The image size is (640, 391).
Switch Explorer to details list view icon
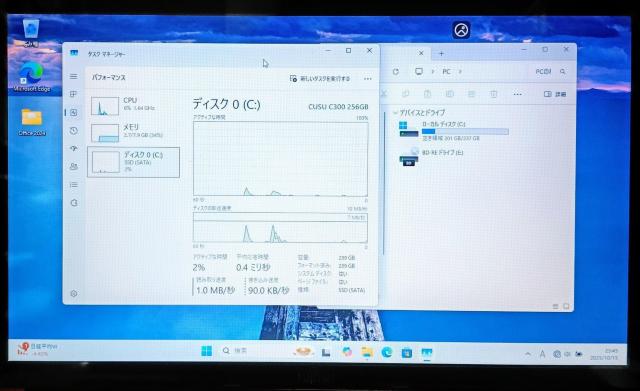(x=556, y=306)
